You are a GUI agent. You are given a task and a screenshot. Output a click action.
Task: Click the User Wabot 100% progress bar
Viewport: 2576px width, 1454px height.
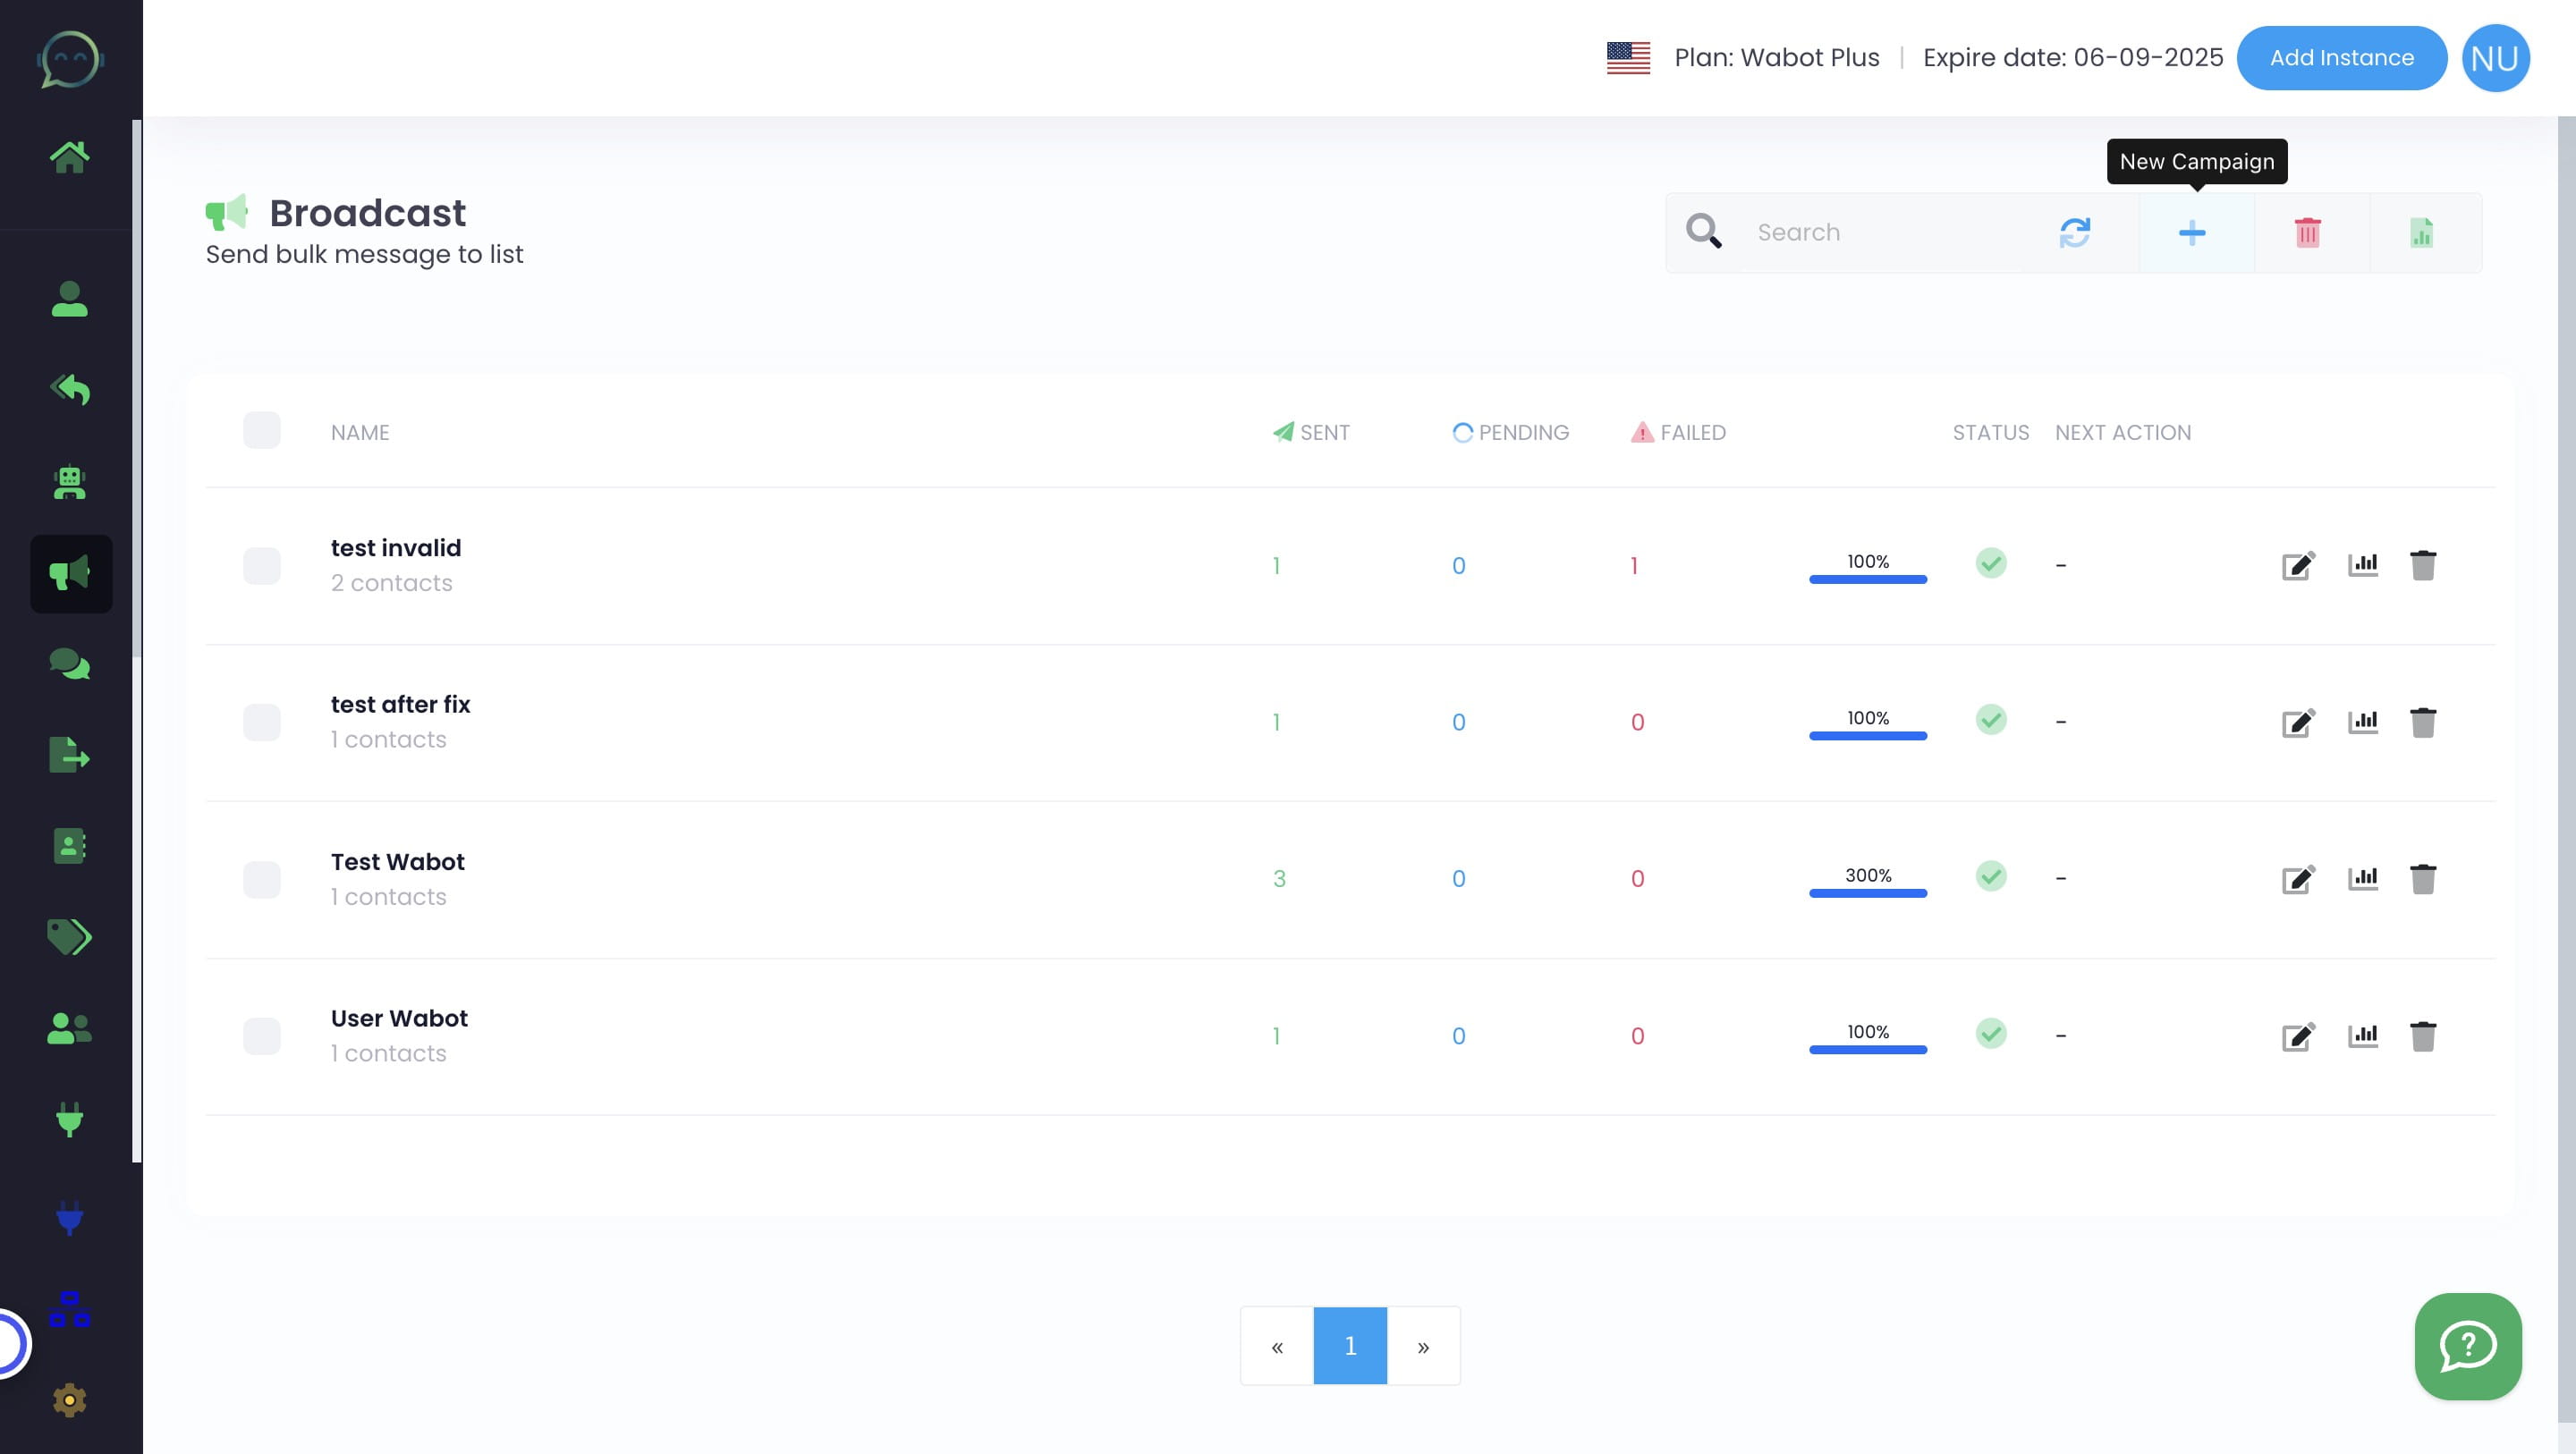(1868, 1049)
